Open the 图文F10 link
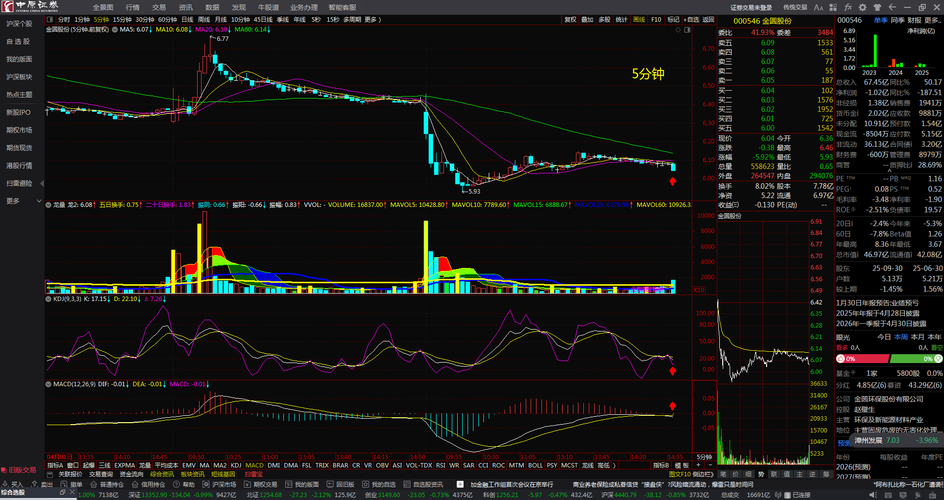 680,474
